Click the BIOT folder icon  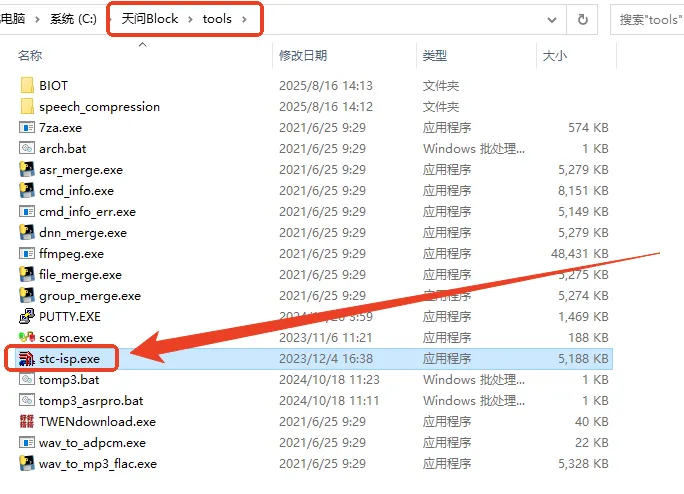click(x=27, y=86)
